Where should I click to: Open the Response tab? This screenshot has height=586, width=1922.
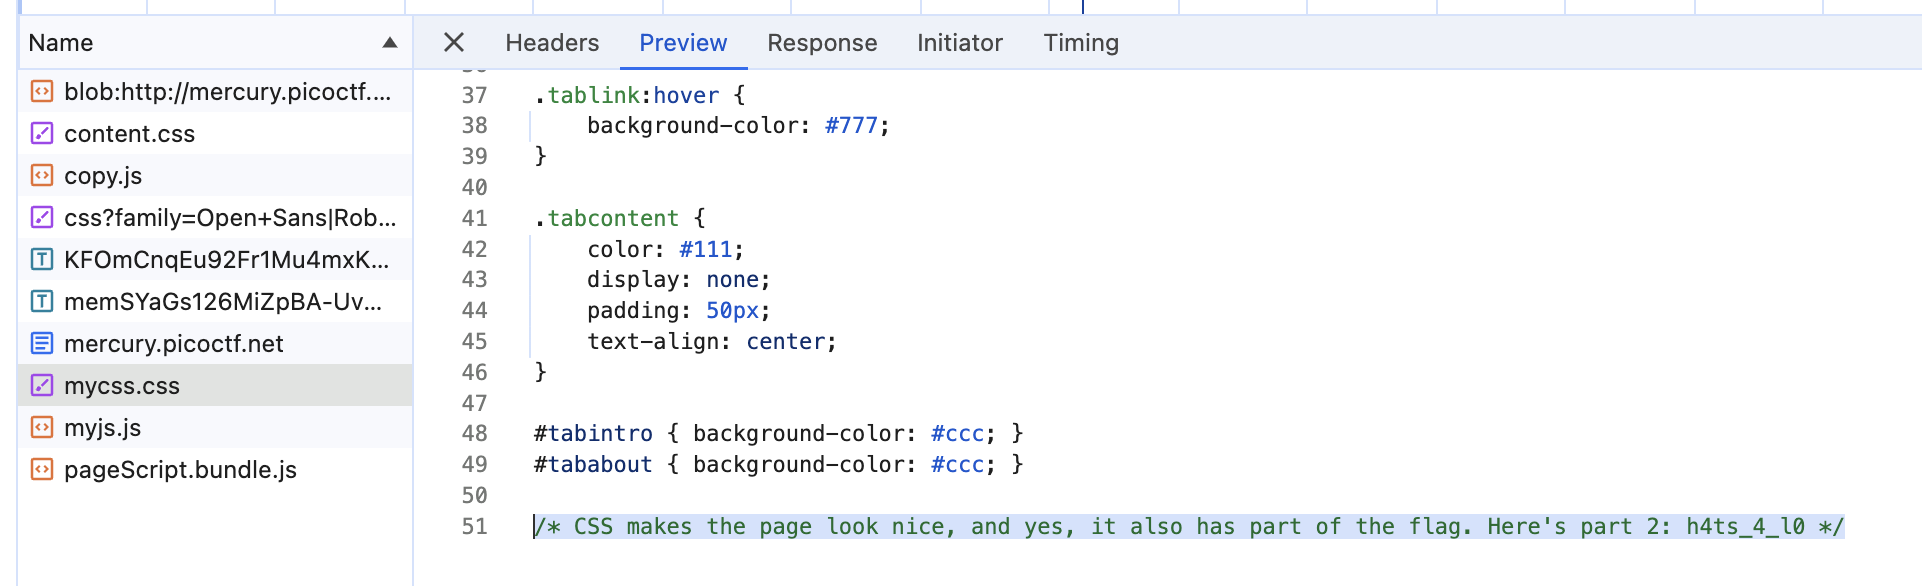[x=822, y=43]
